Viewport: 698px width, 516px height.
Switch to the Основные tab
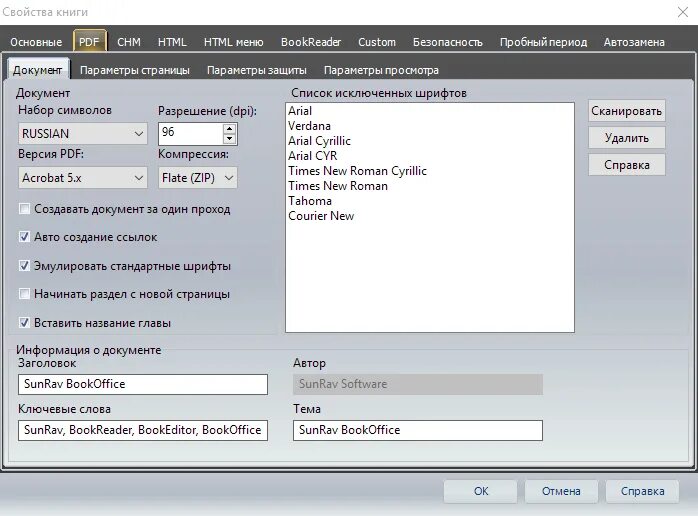tap(36, 42)
